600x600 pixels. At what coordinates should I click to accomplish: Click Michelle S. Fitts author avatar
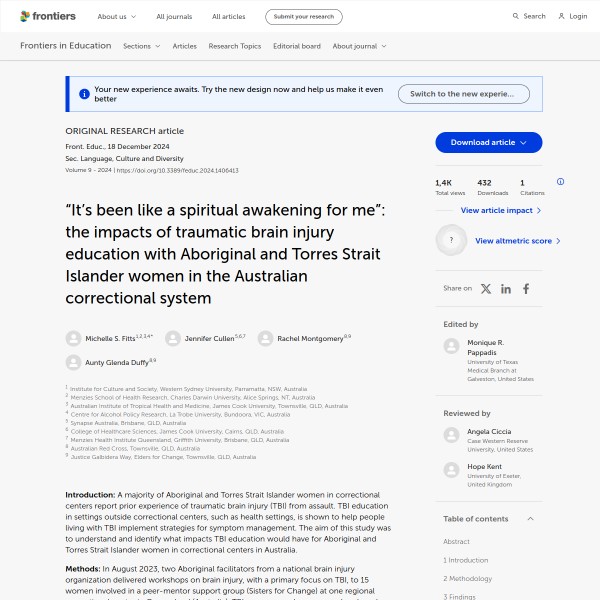73,338
